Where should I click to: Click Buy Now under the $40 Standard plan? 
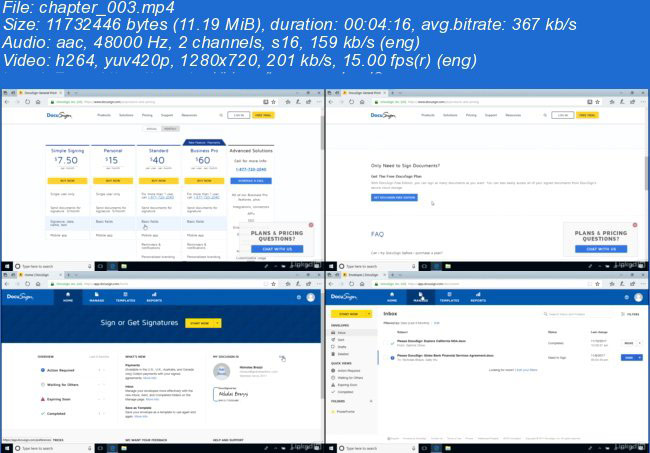pos(158,181)
